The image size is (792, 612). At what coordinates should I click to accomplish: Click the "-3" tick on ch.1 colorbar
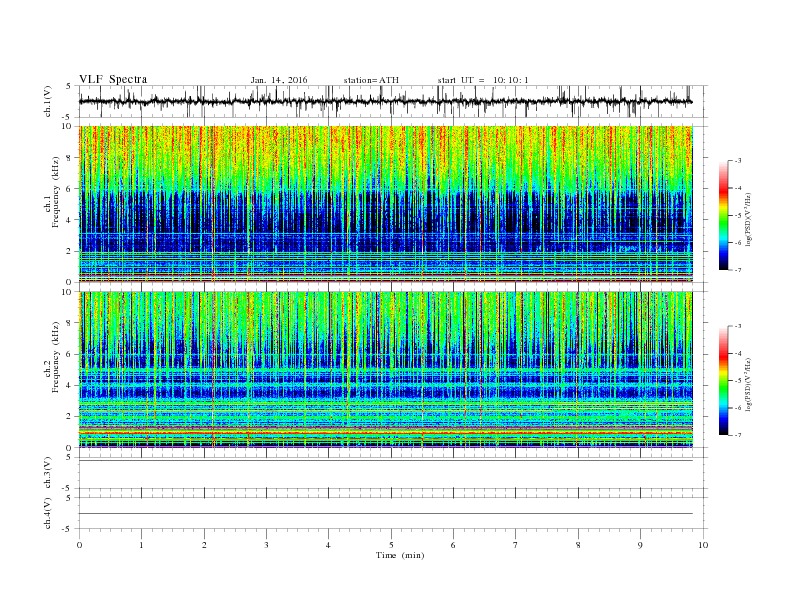click(738, 161)
